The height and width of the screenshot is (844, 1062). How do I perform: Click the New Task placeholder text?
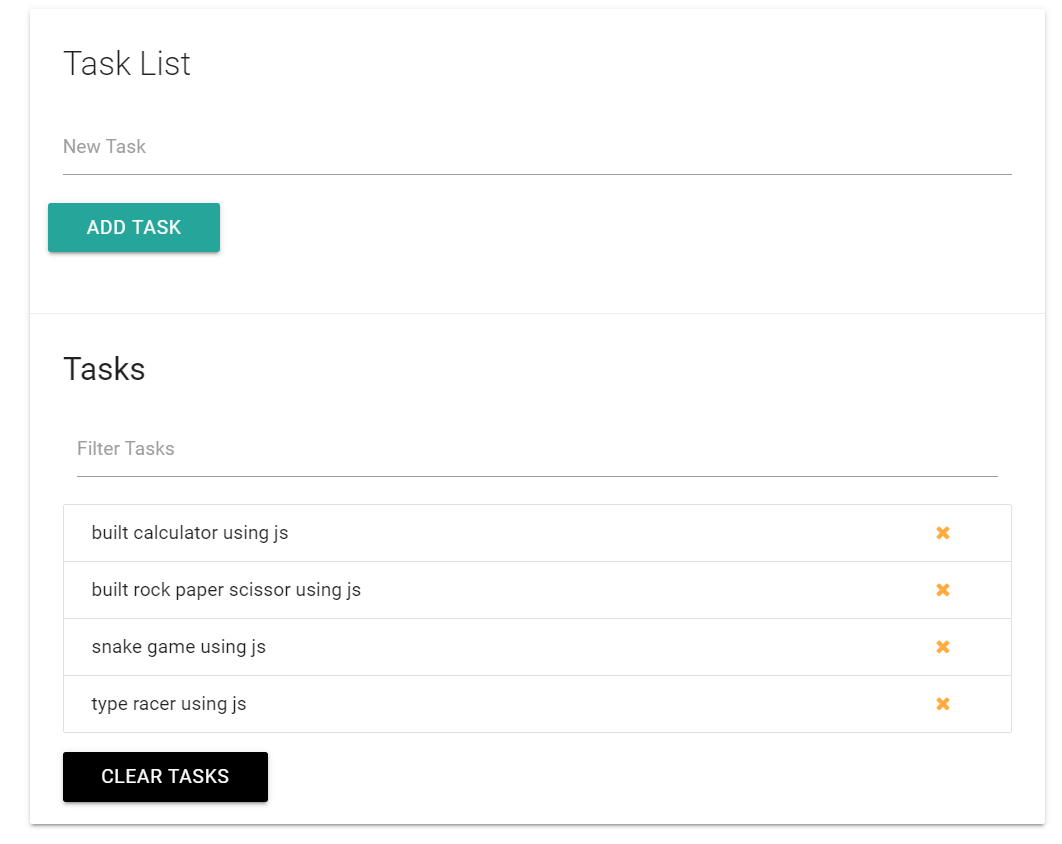(x=104, y=147)
